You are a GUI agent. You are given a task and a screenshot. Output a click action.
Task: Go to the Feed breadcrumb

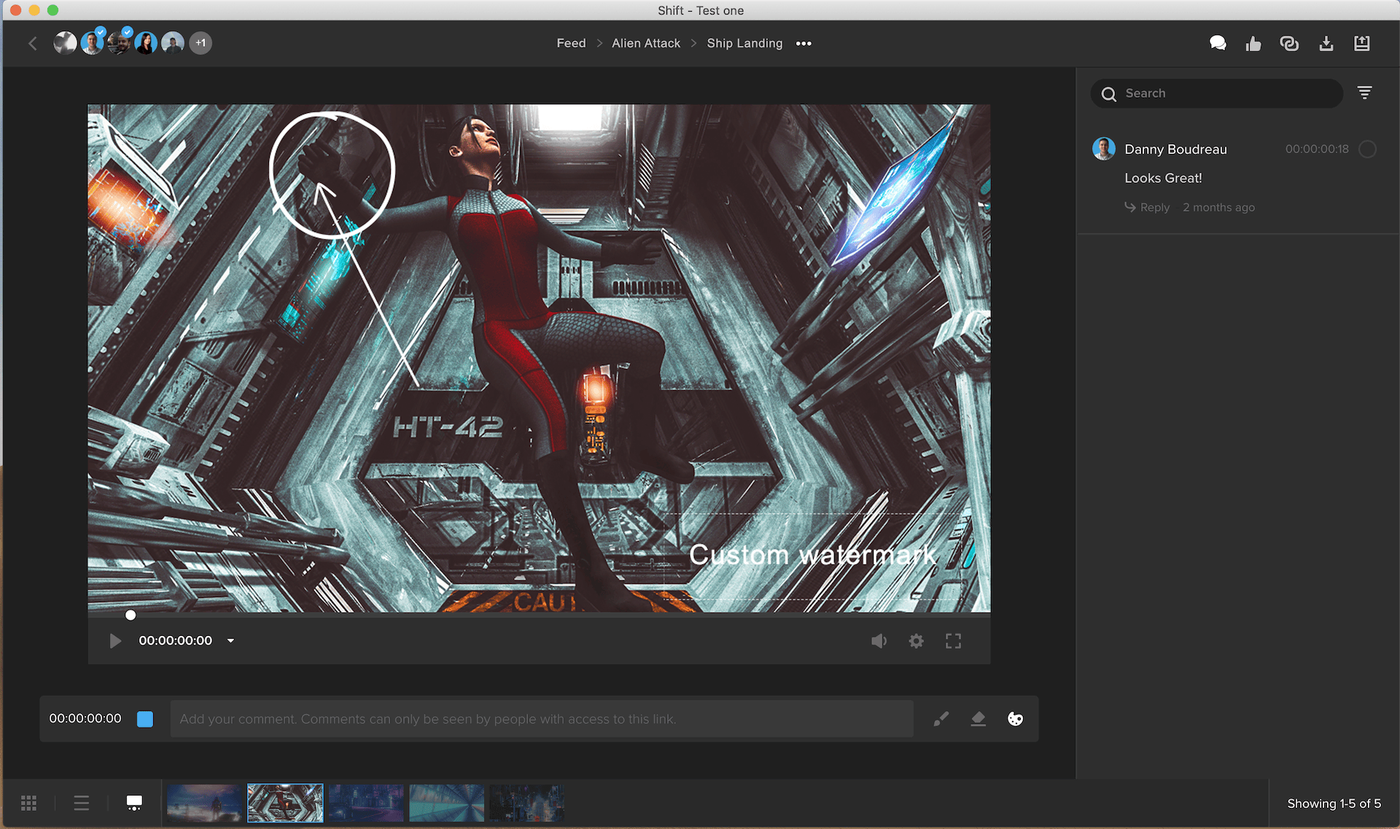click(571, 43)
